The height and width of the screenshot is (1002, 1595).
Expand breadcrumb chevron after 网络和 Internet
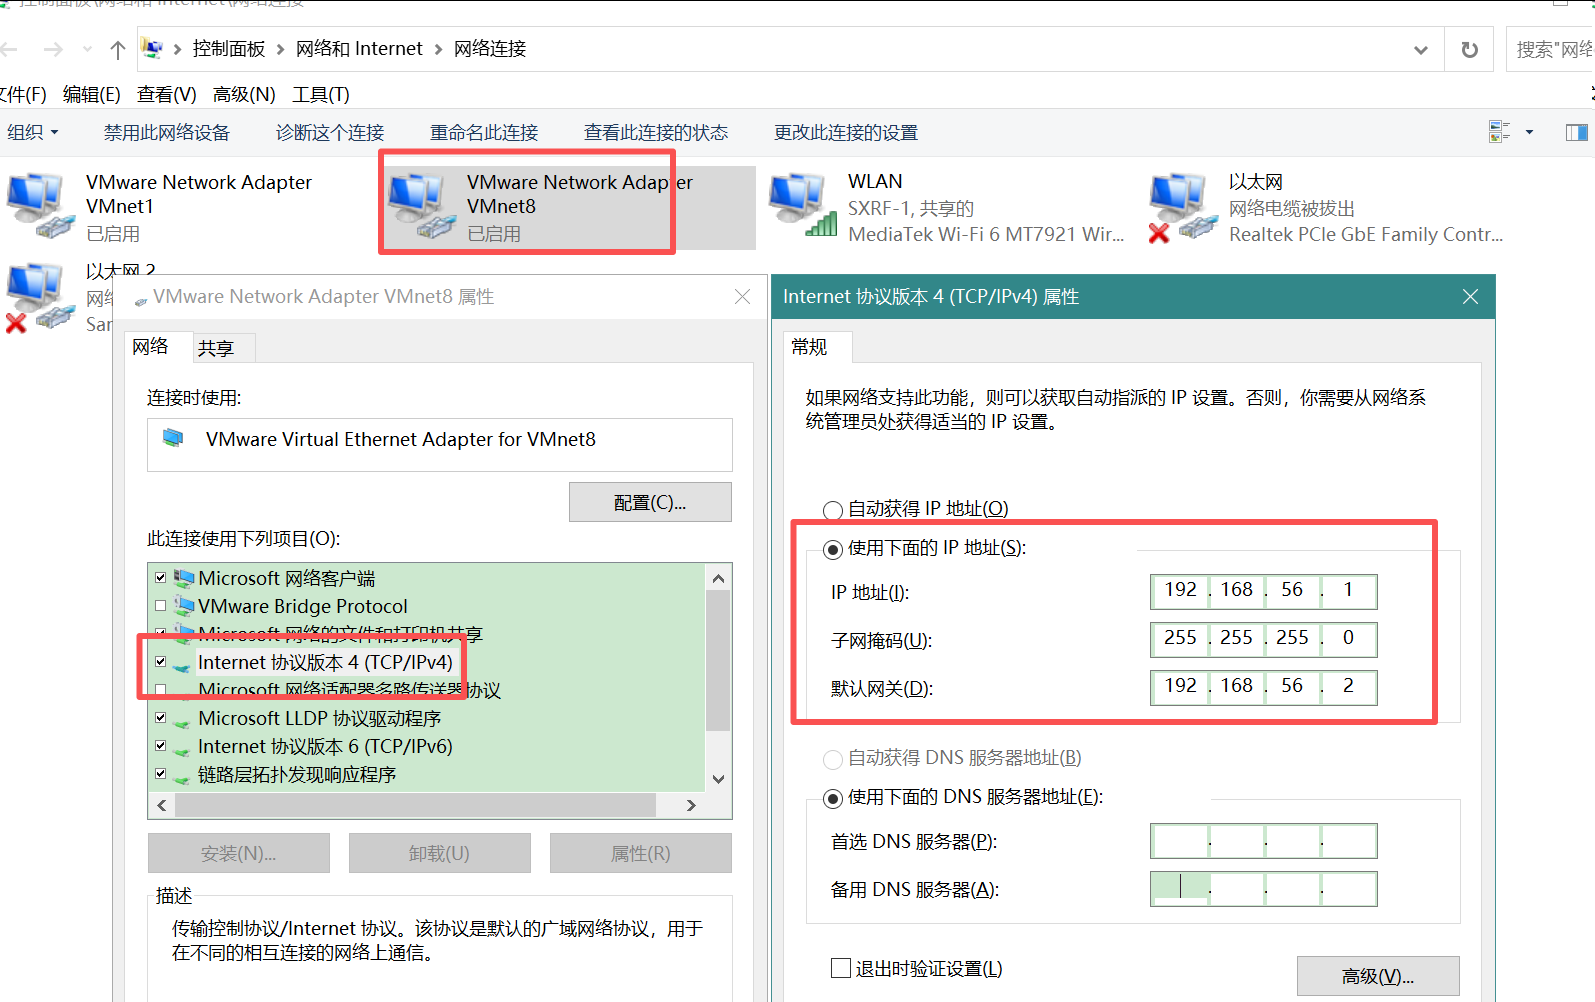coord(438,49)
